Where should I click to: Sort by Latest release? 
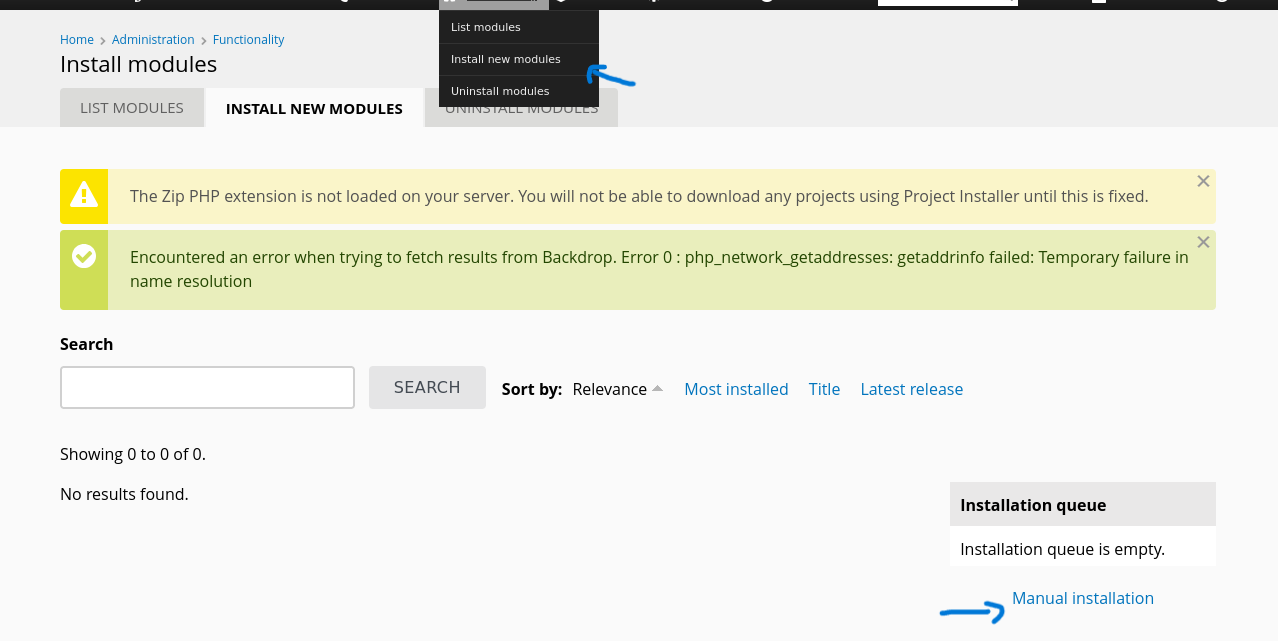pos(911,389)
